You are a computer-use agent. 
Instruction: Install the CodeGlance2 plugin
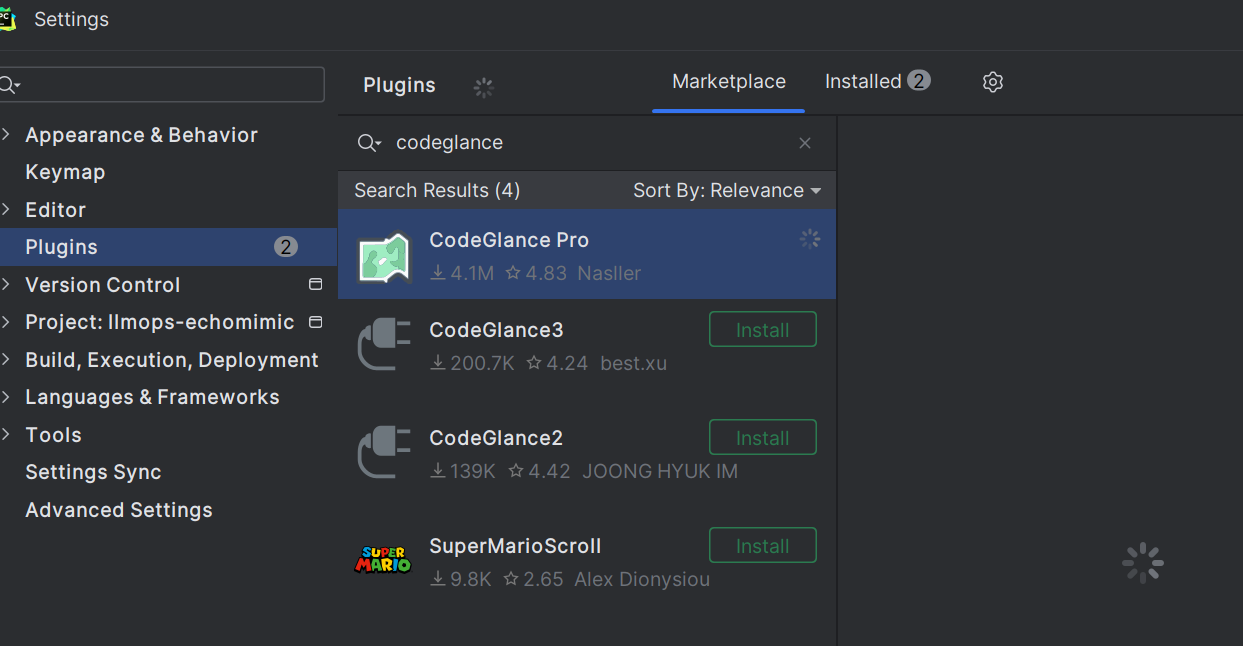pyautogui.click(x=763, y=438)
